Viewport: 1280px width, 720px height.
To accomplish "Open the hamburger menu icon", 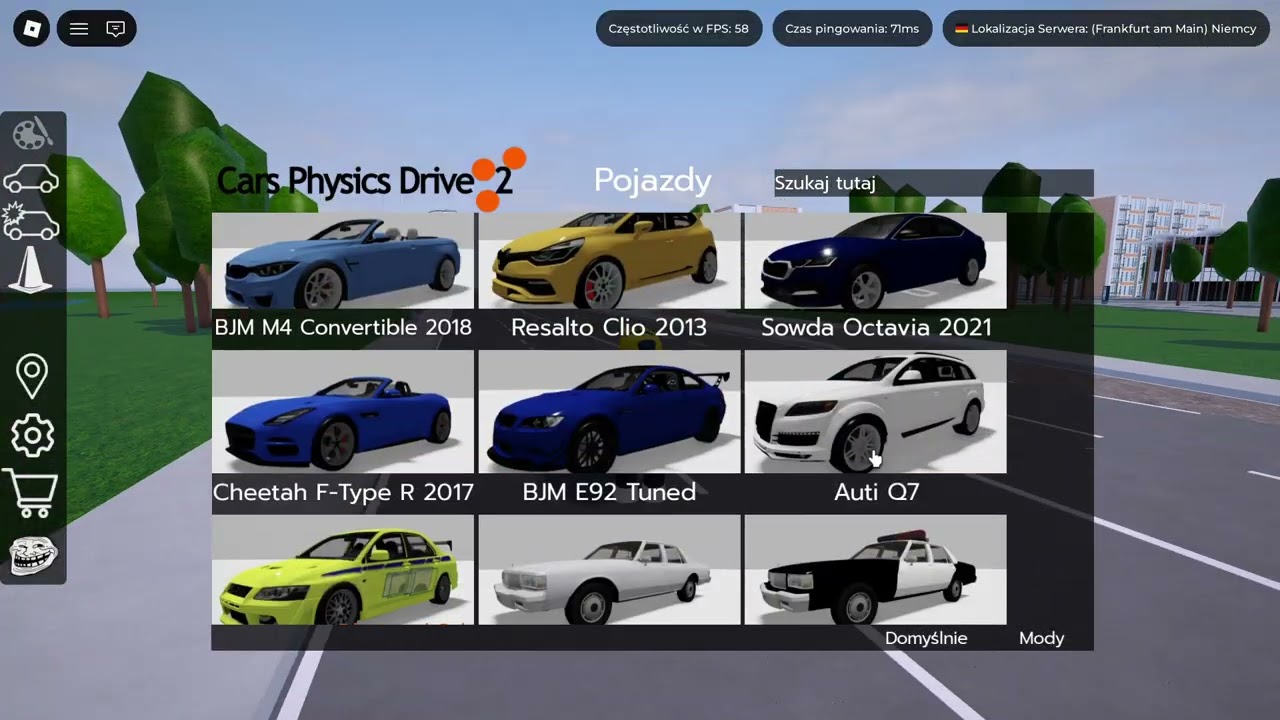I will click(79, 29).
